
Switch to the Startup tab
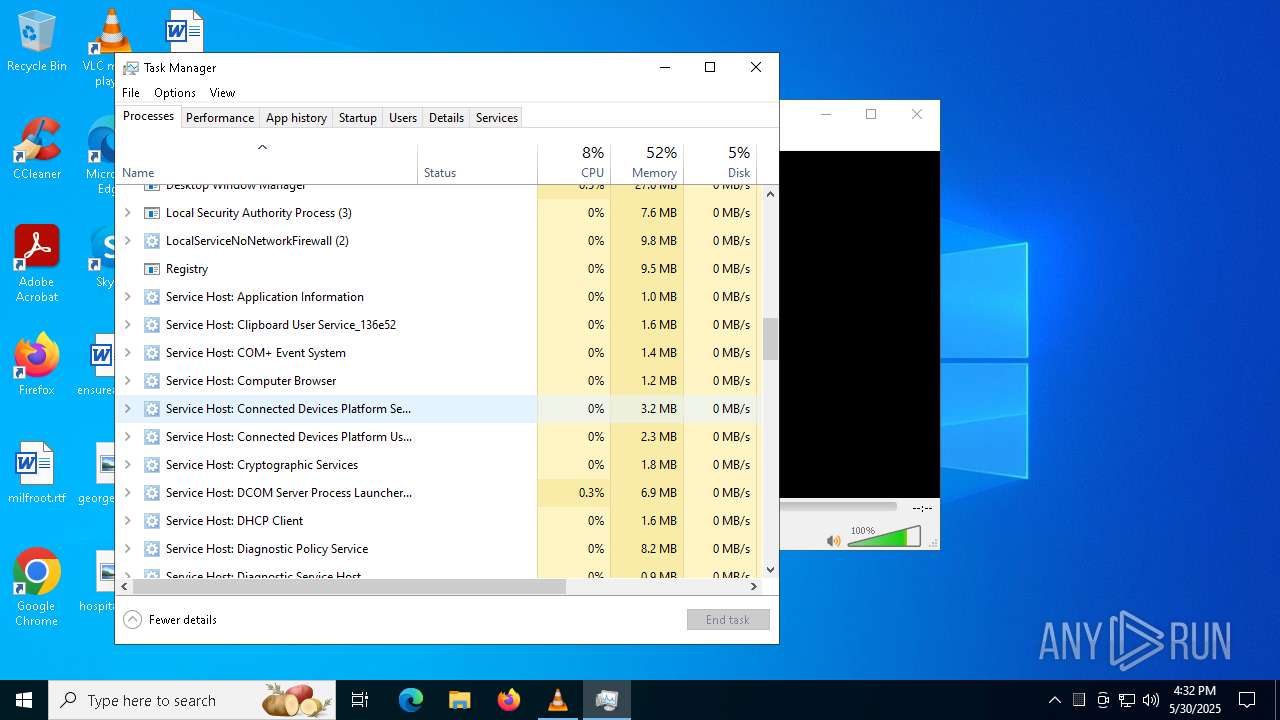click(x=357, y=118)
